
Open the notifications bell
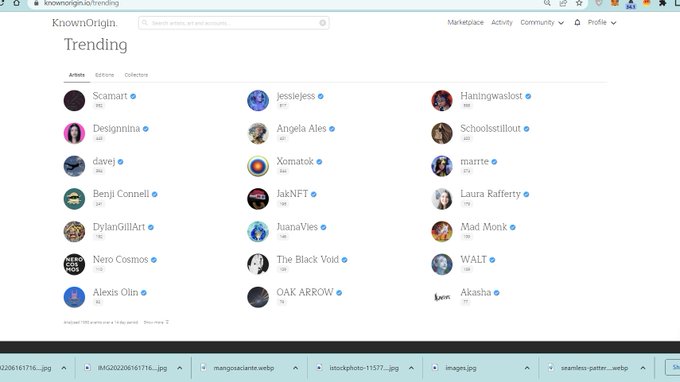[577, 23]
